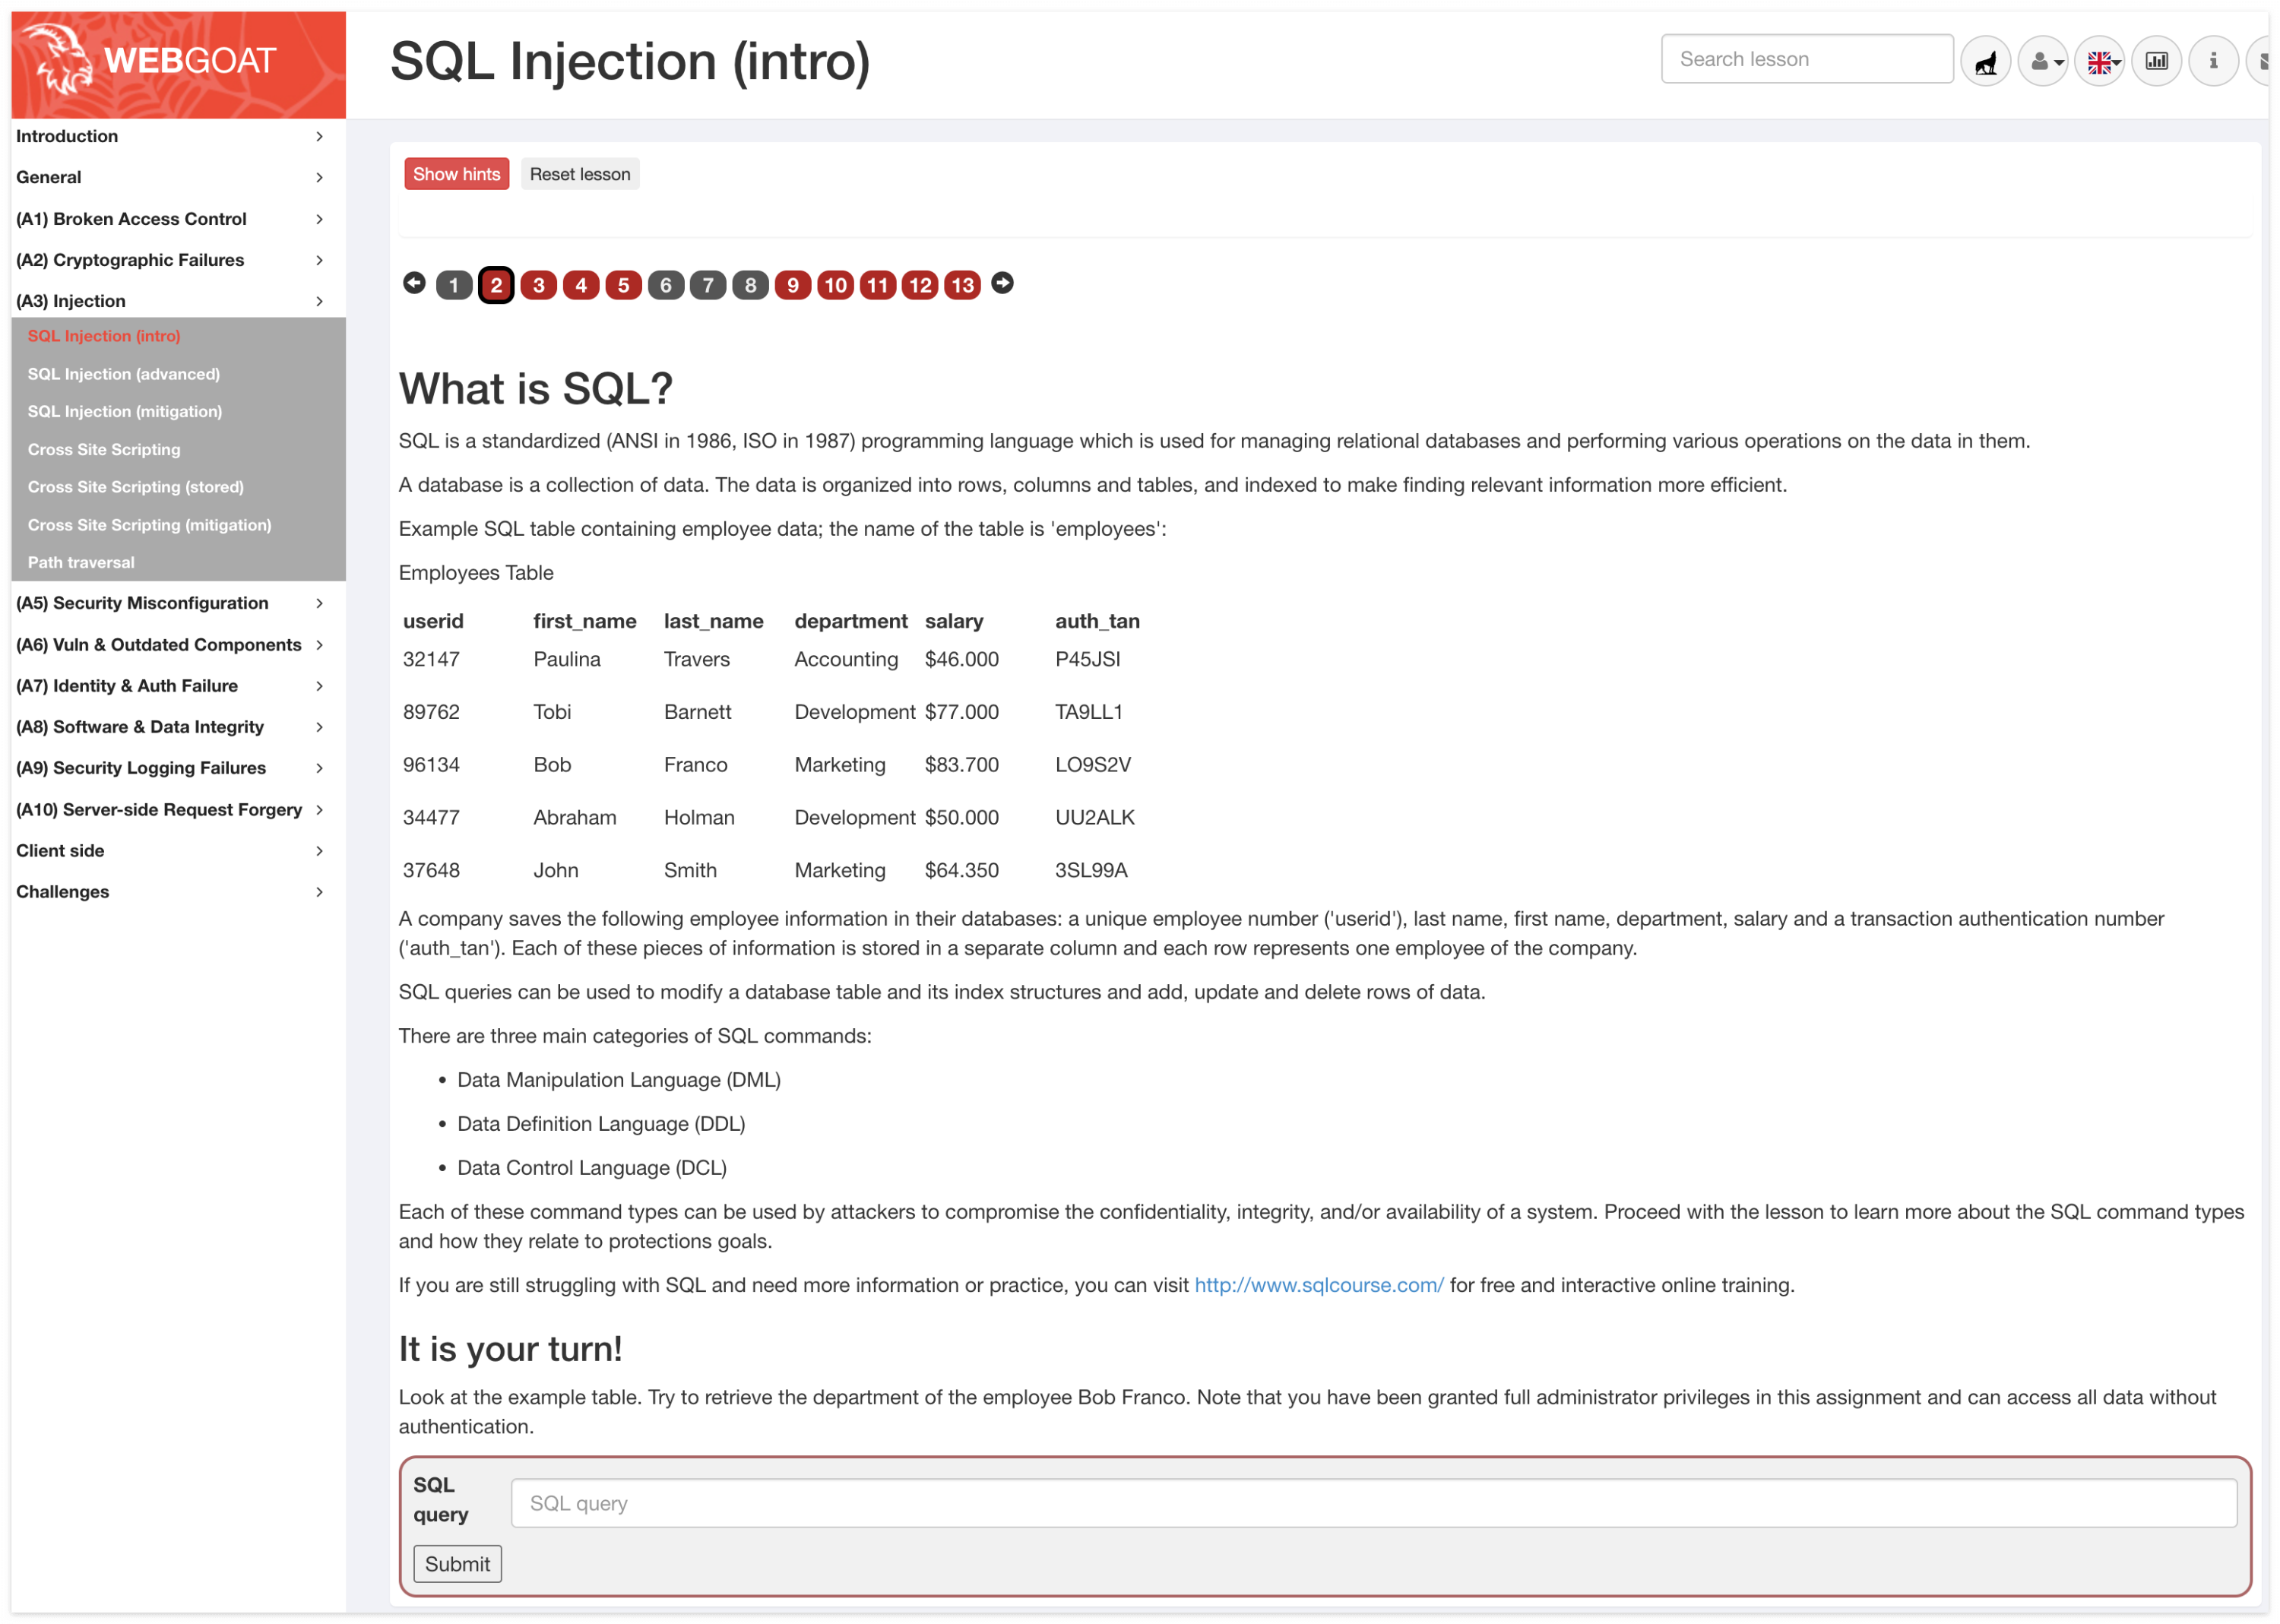Open the sqlcourse.com link

pyautogui.click(x=1318, y=1286)
